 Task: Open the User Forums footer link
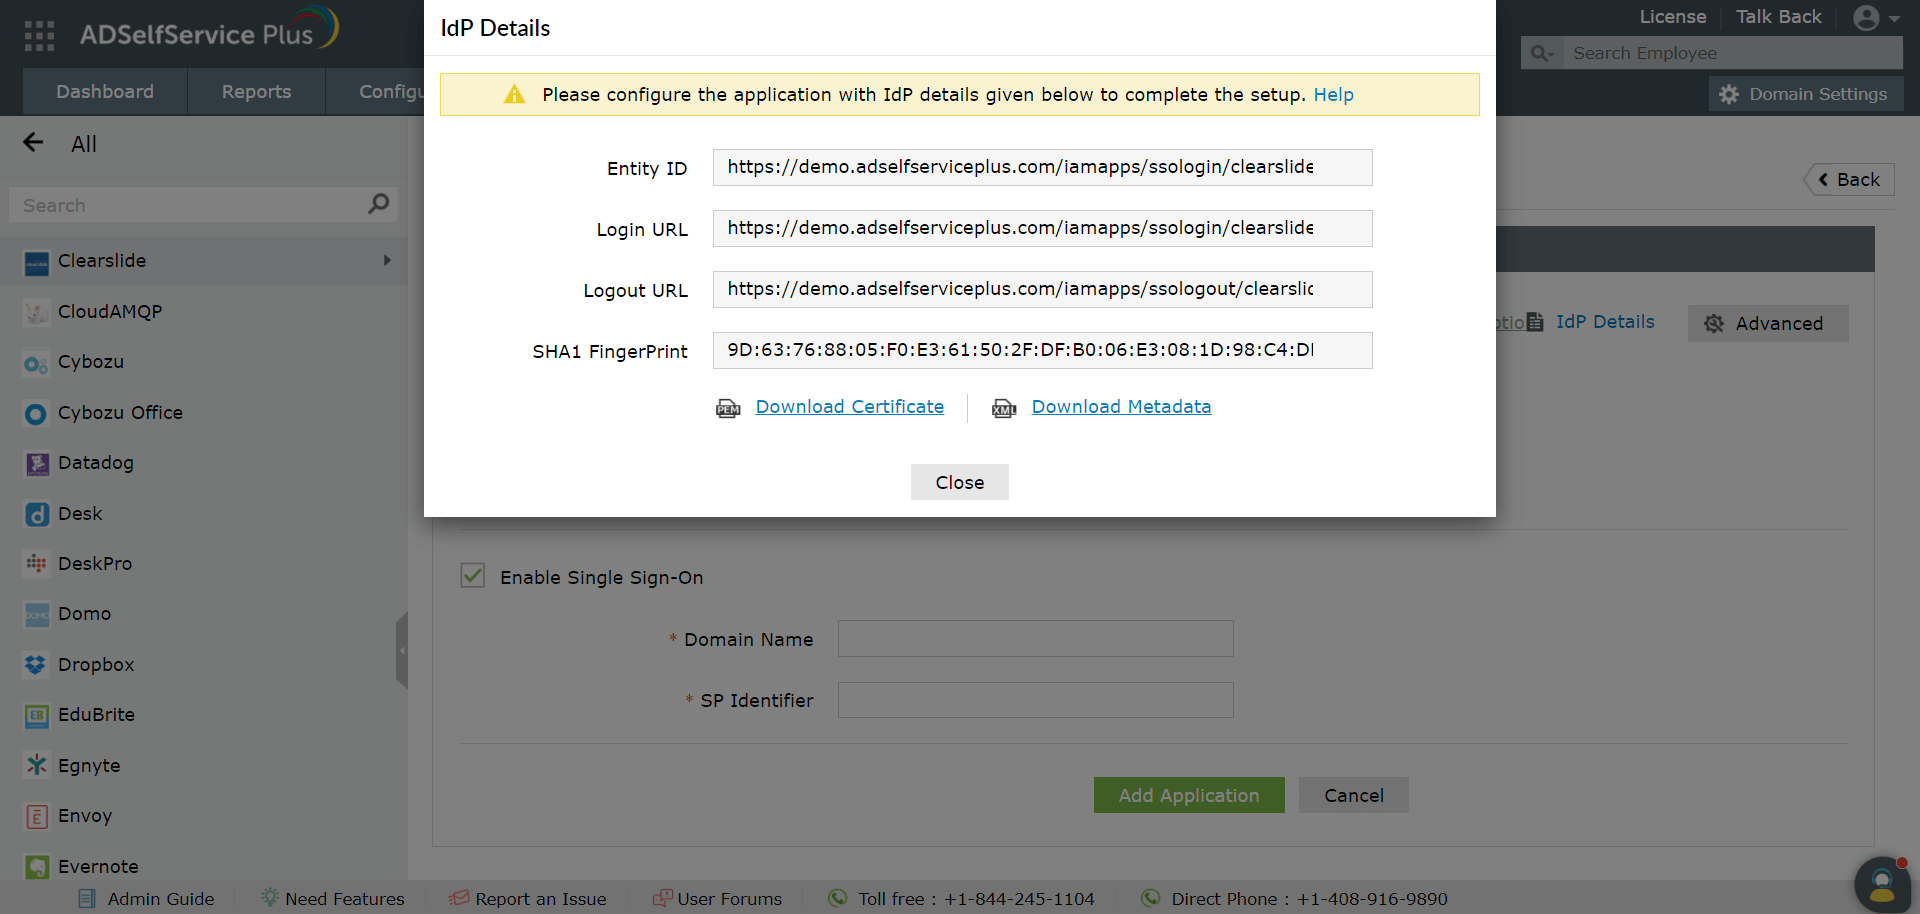pyautogui.click(x=730, y=899)
